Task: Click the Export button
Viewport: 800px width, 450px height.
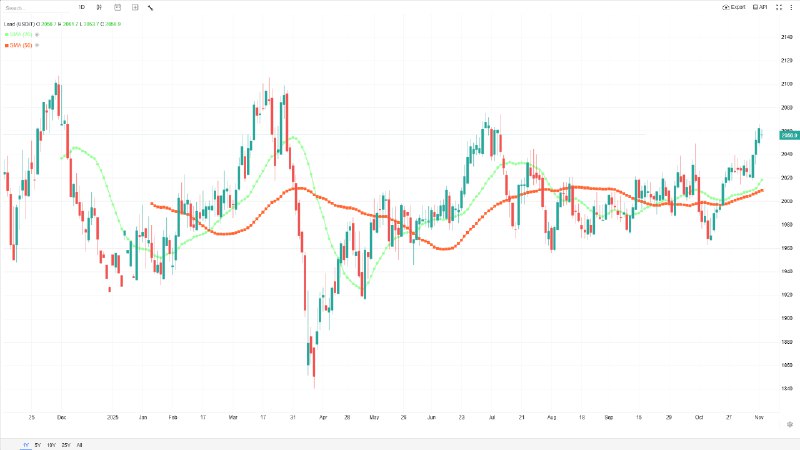Action: click(x=734, y=7)
